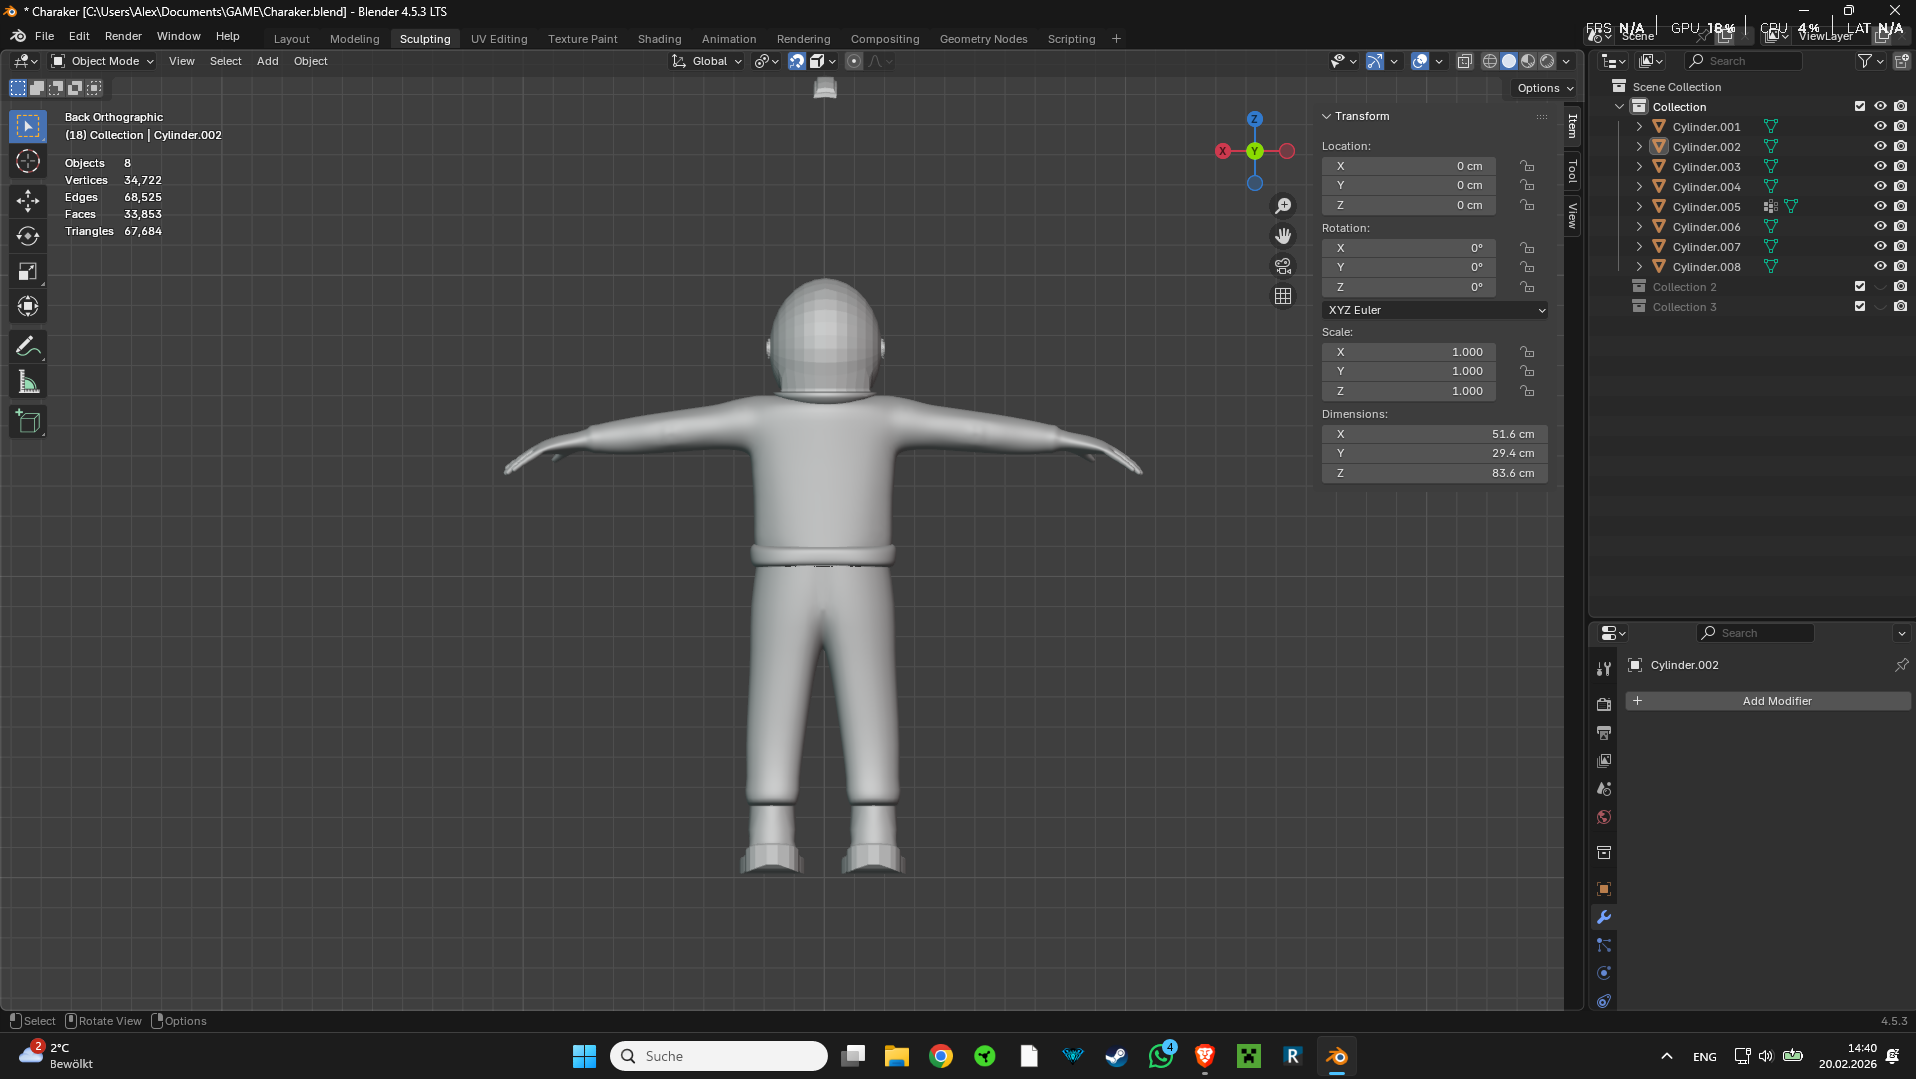The height and width of the screenshot is (1079, 1916).
Task: Click the viewport Zoom magnifier gizmo
Action: 1283,206
